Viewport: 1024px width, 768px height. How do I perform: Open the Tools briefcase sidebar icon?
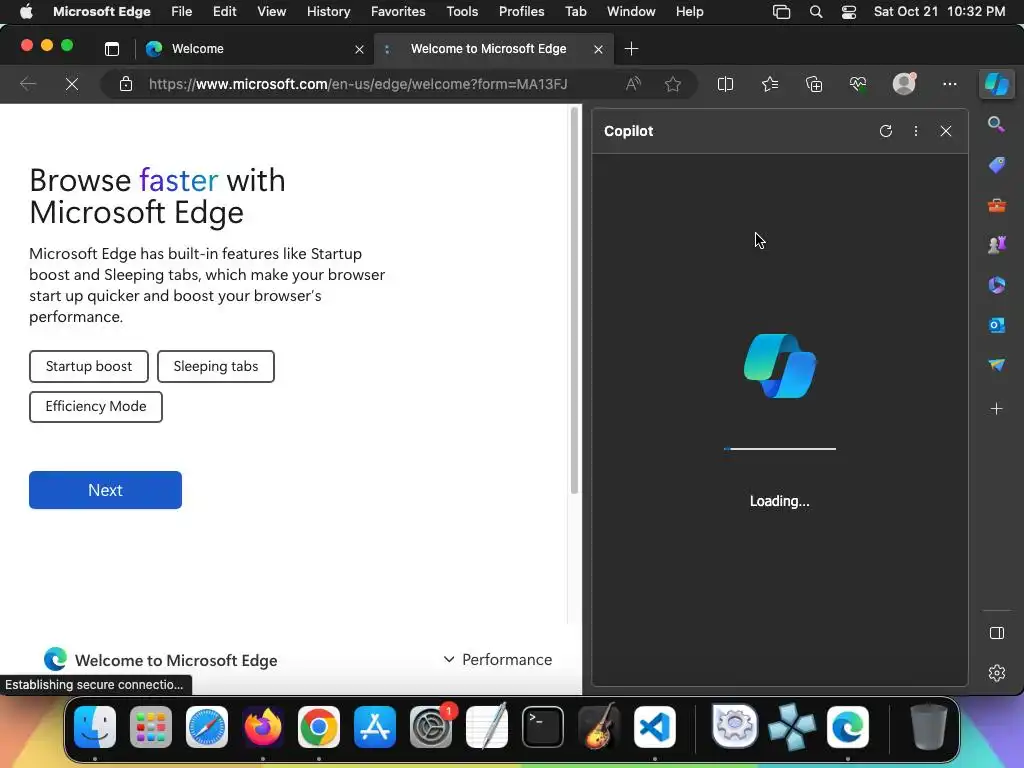pos(997,206)
